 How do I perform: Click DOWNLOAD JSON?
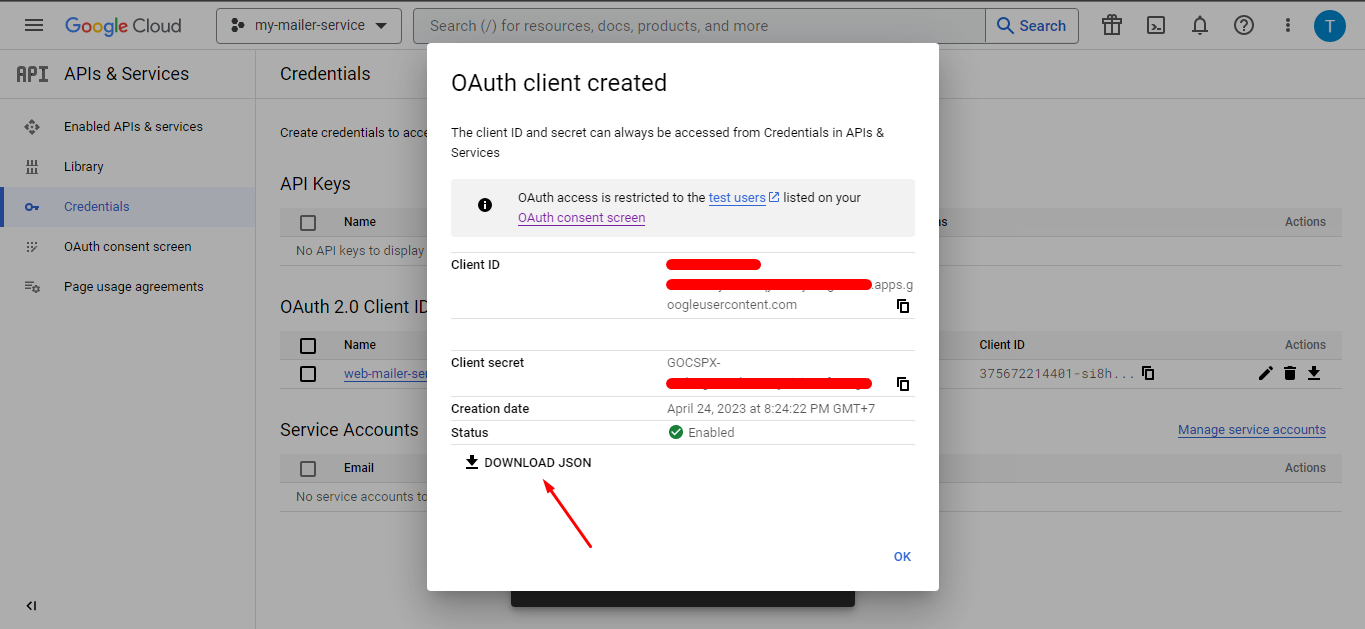point(527,462)
